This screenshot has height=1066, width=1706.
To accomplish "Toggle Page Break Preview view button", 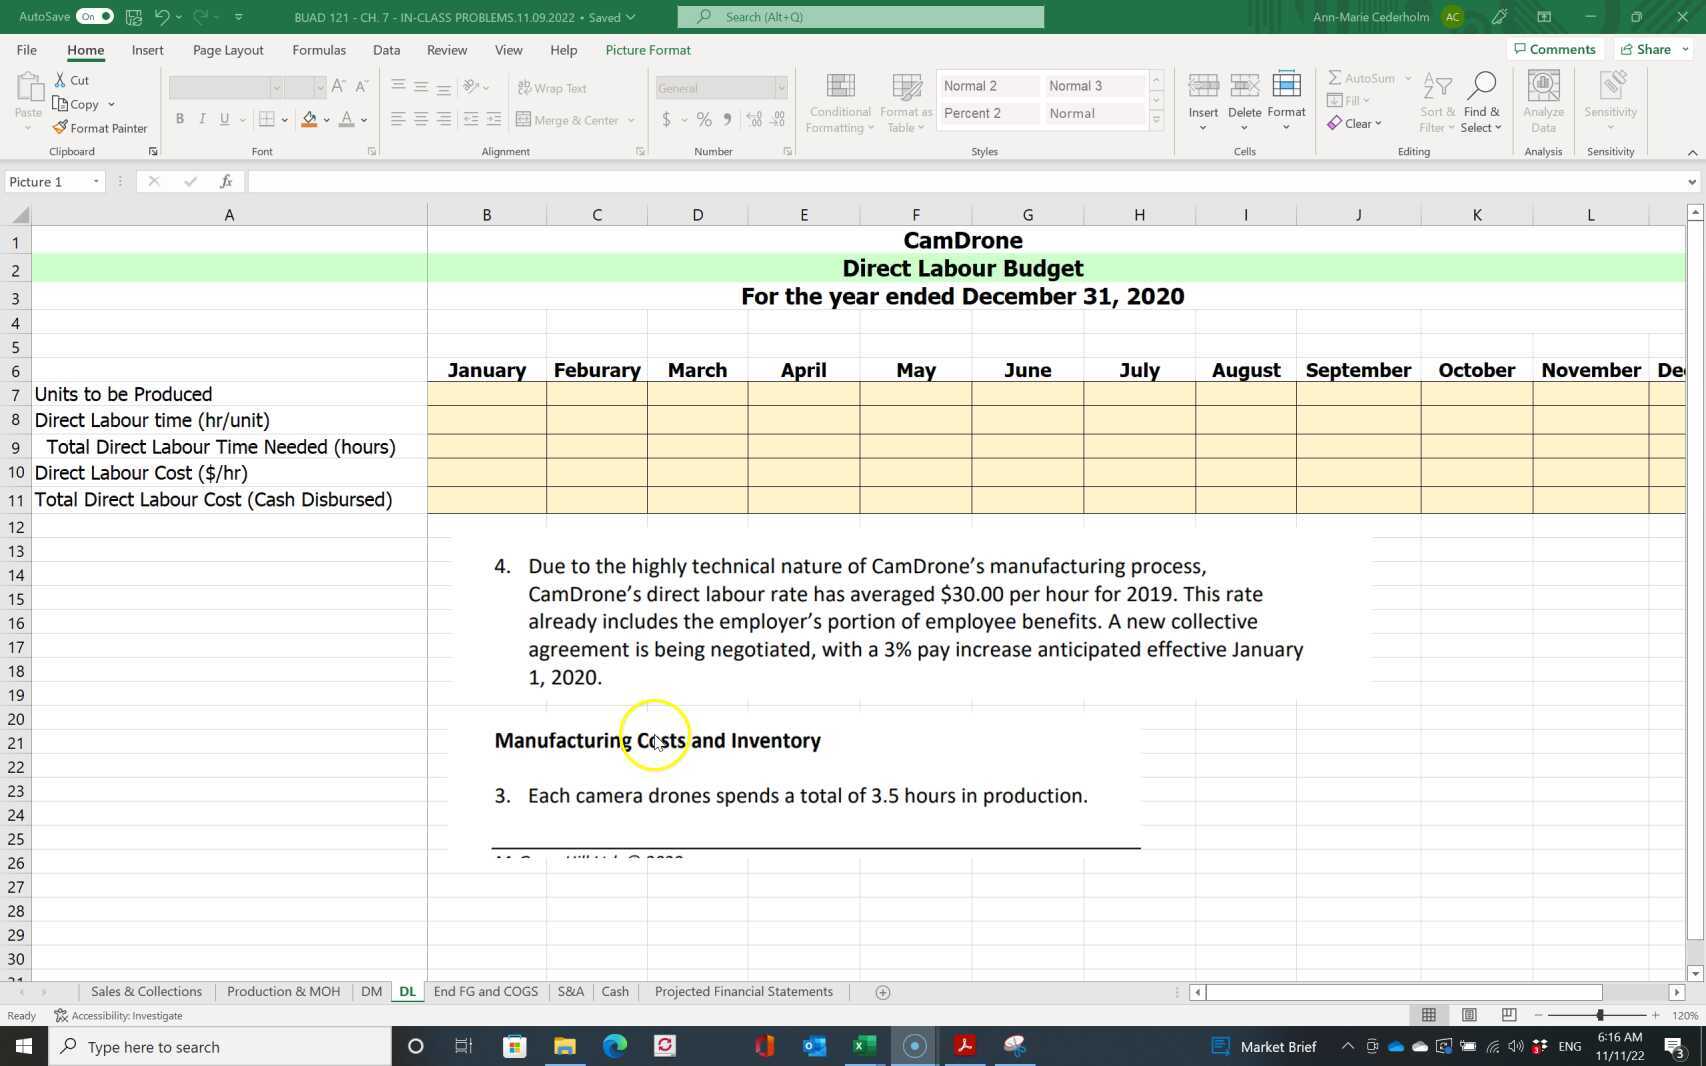I will (1509, 1015).
